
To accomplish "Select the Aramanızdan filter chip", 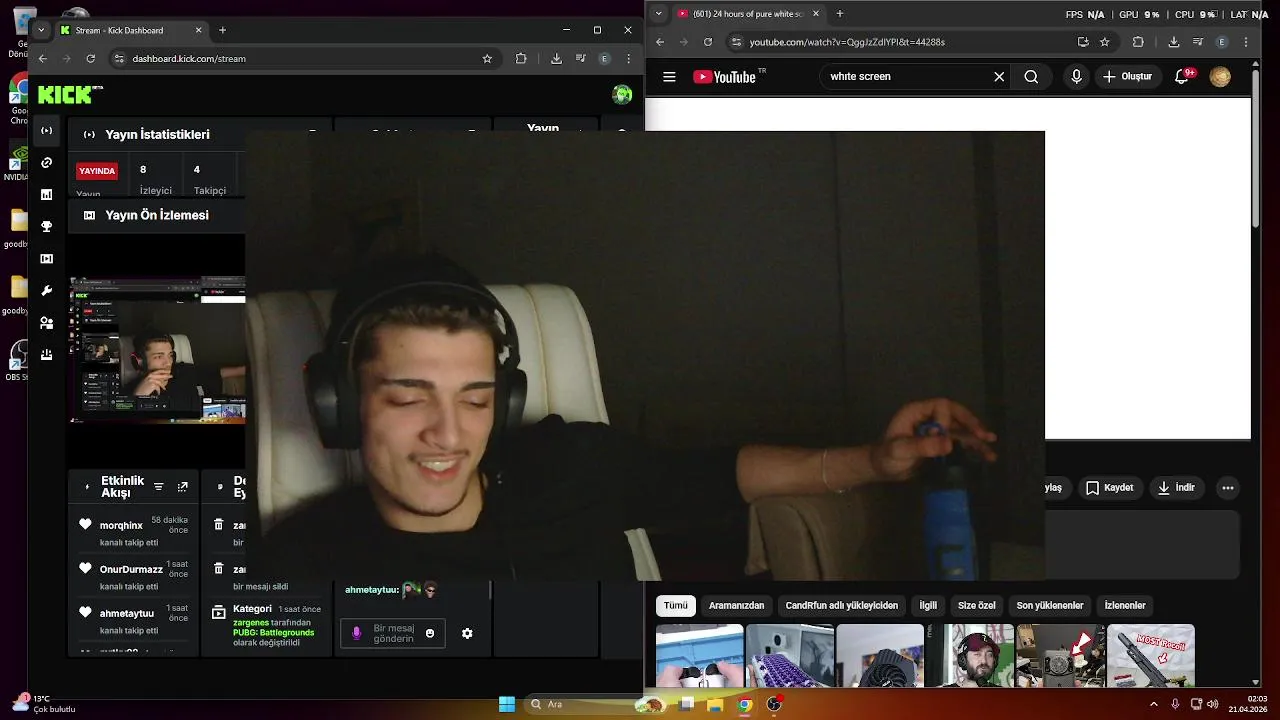I will pos(737,605).
